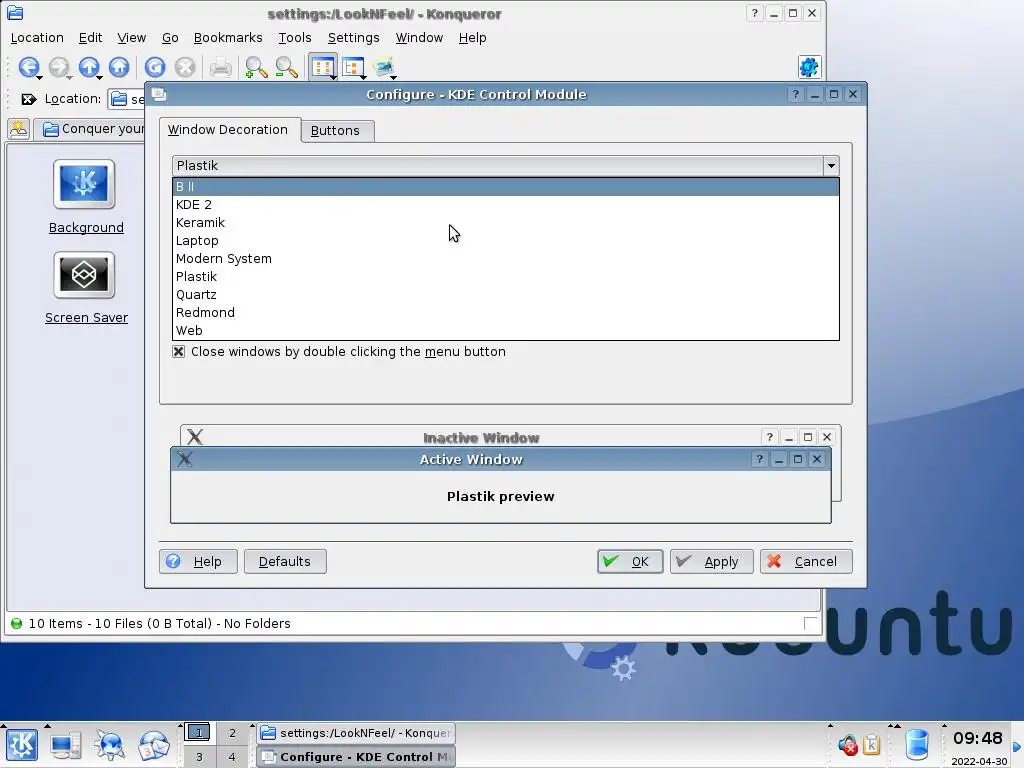Open the Back button history dropdown arrow

(40, 78)
